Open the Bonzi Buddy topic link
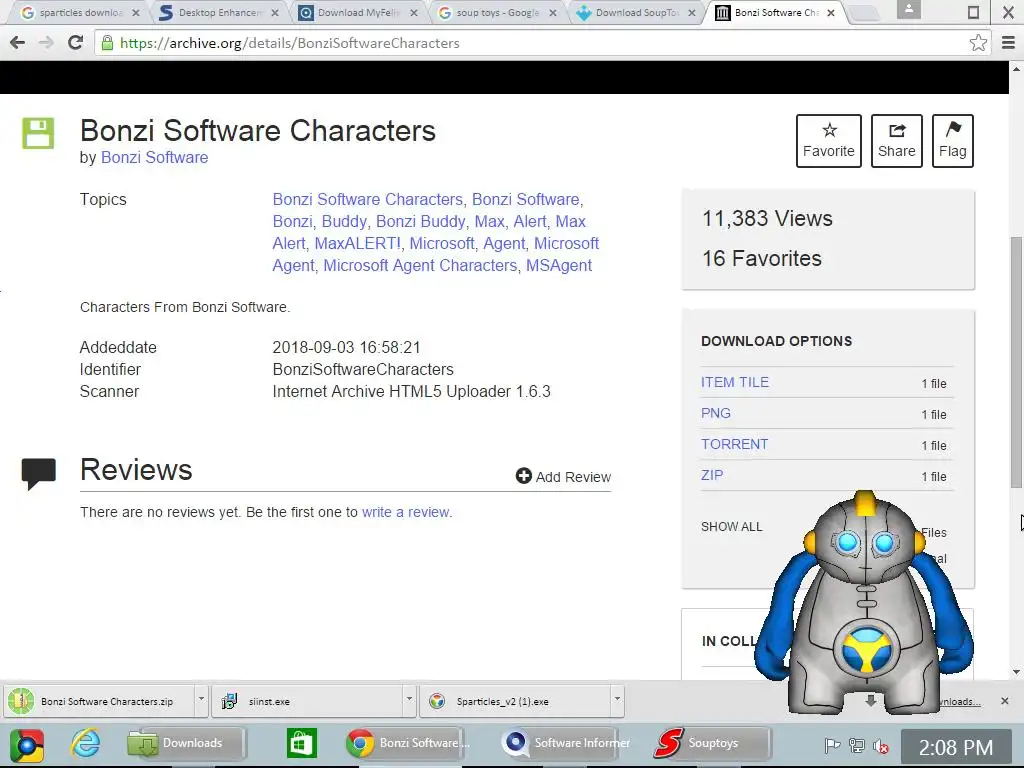1024x768 pixels. (x=421, y=221)
